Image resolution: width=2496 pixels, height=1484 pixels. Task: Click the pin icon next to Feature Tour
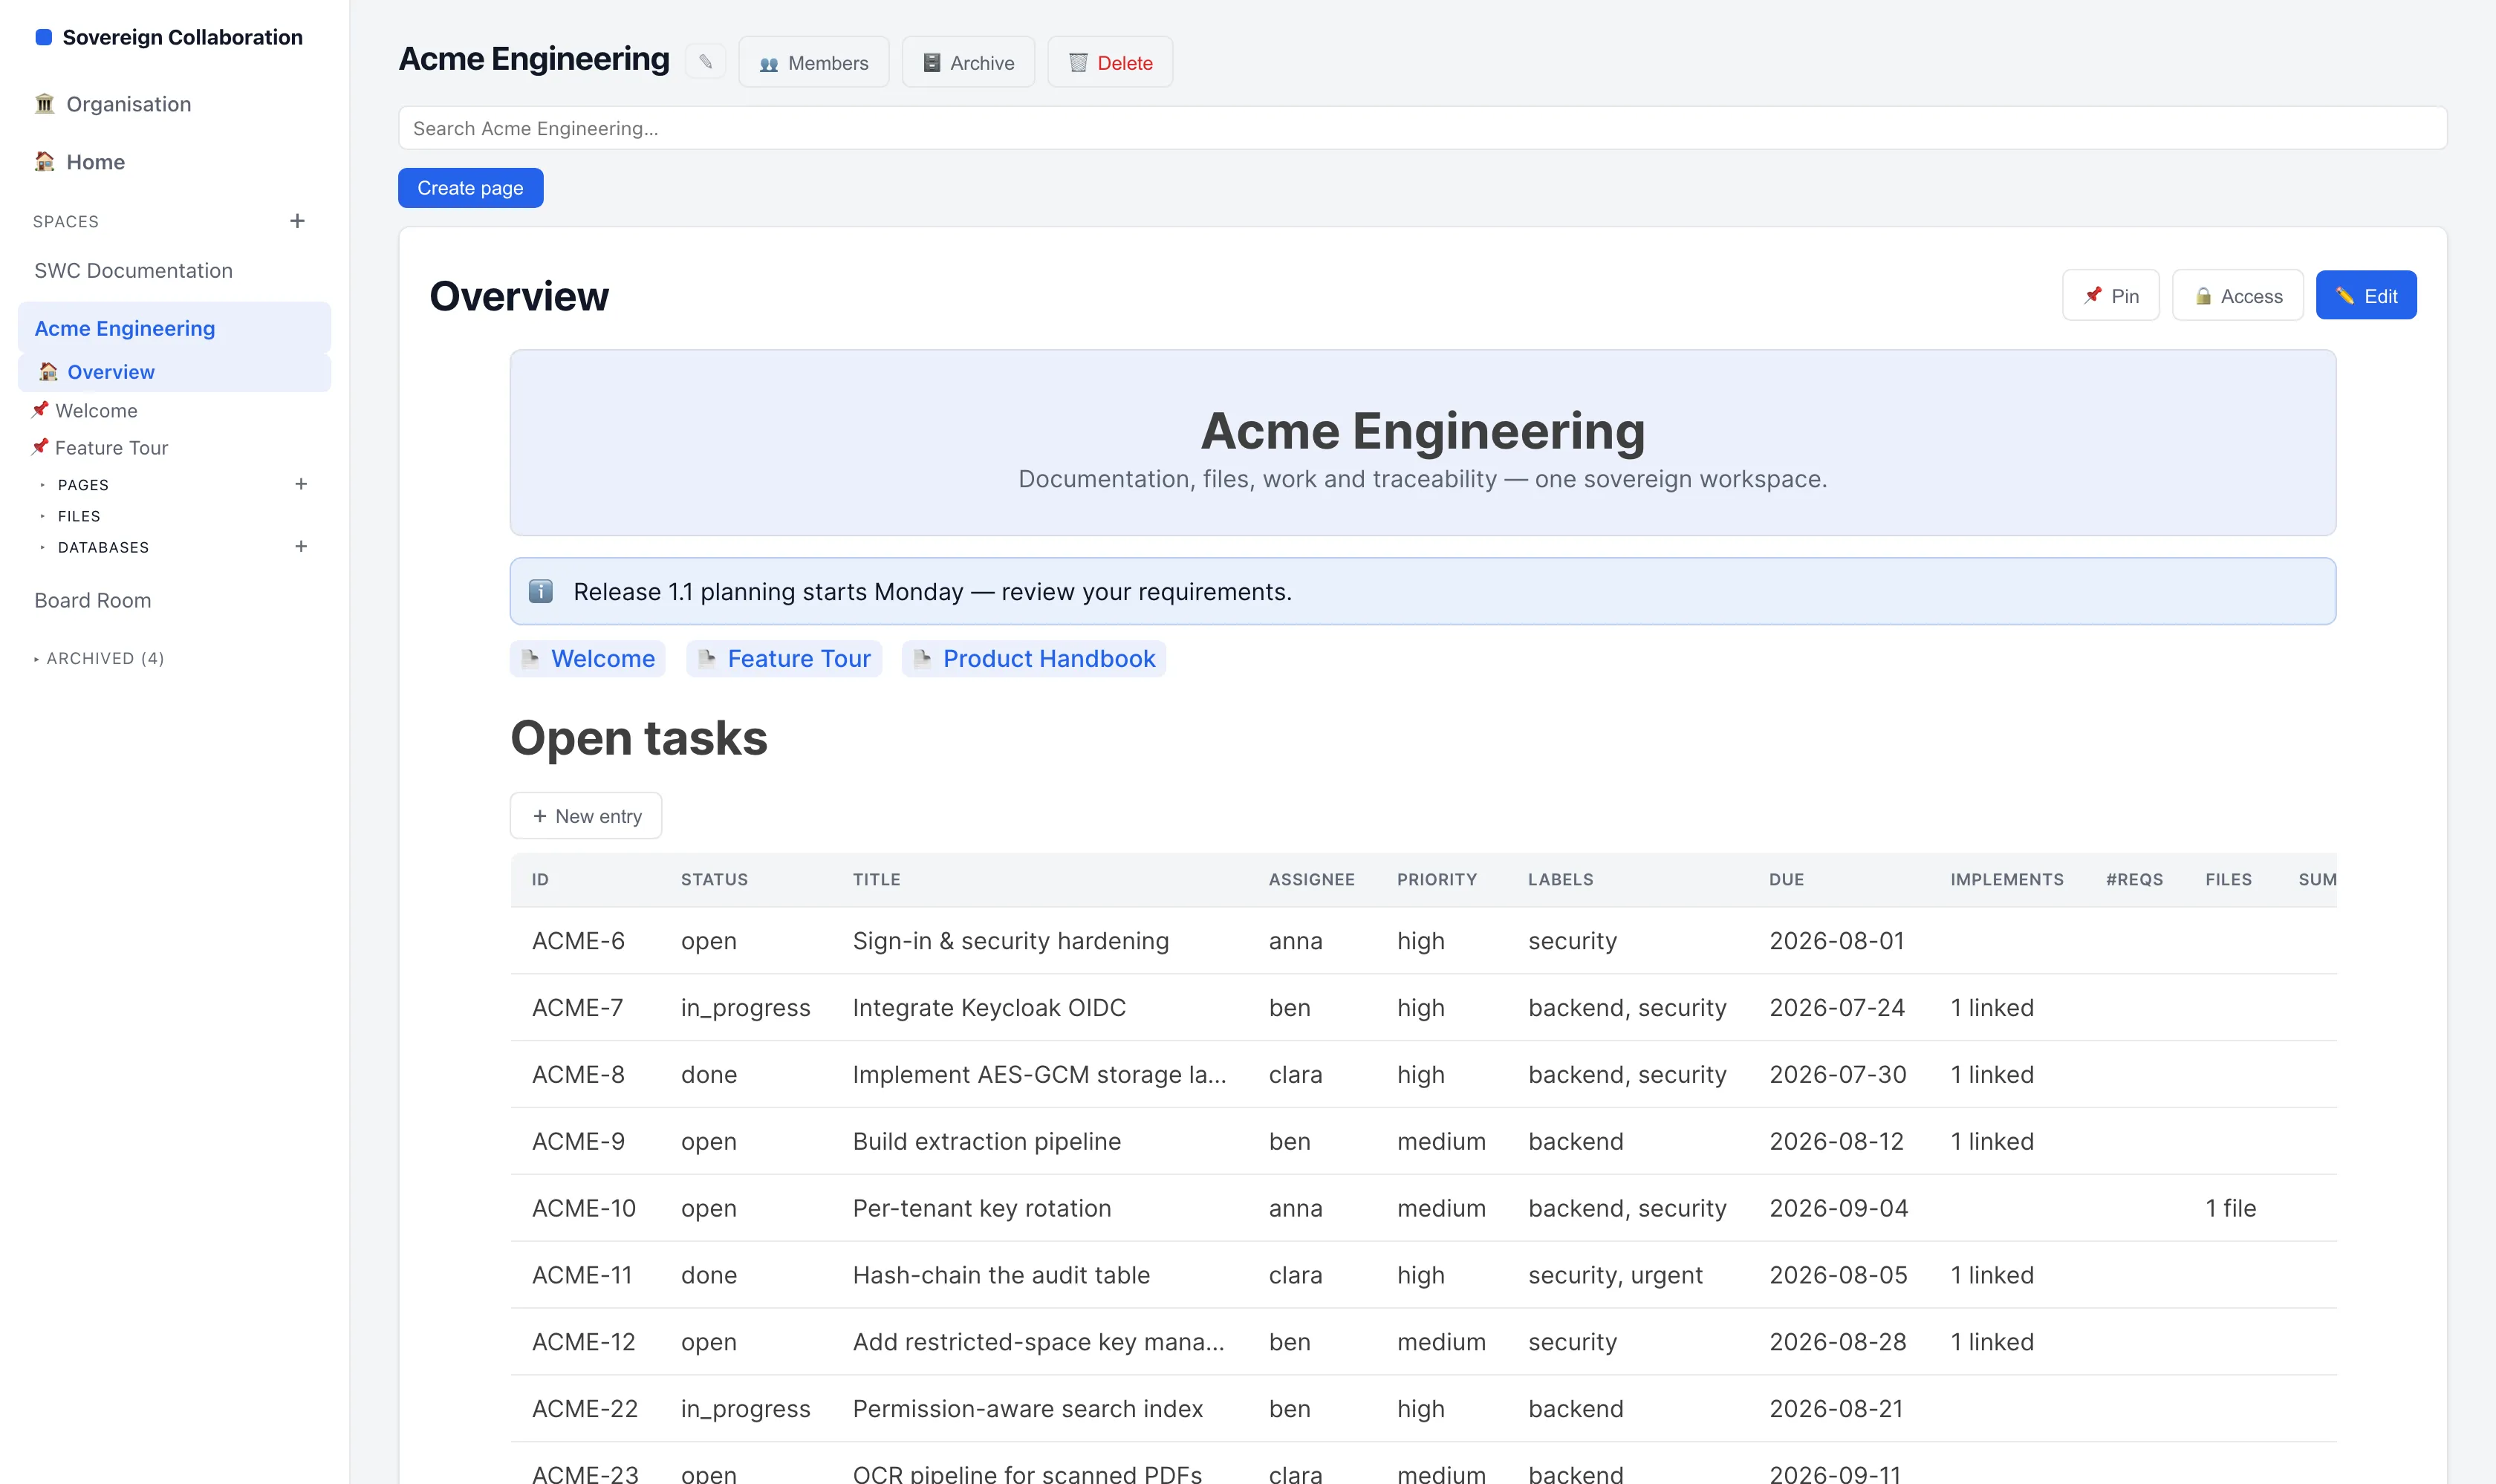(40, 447)
